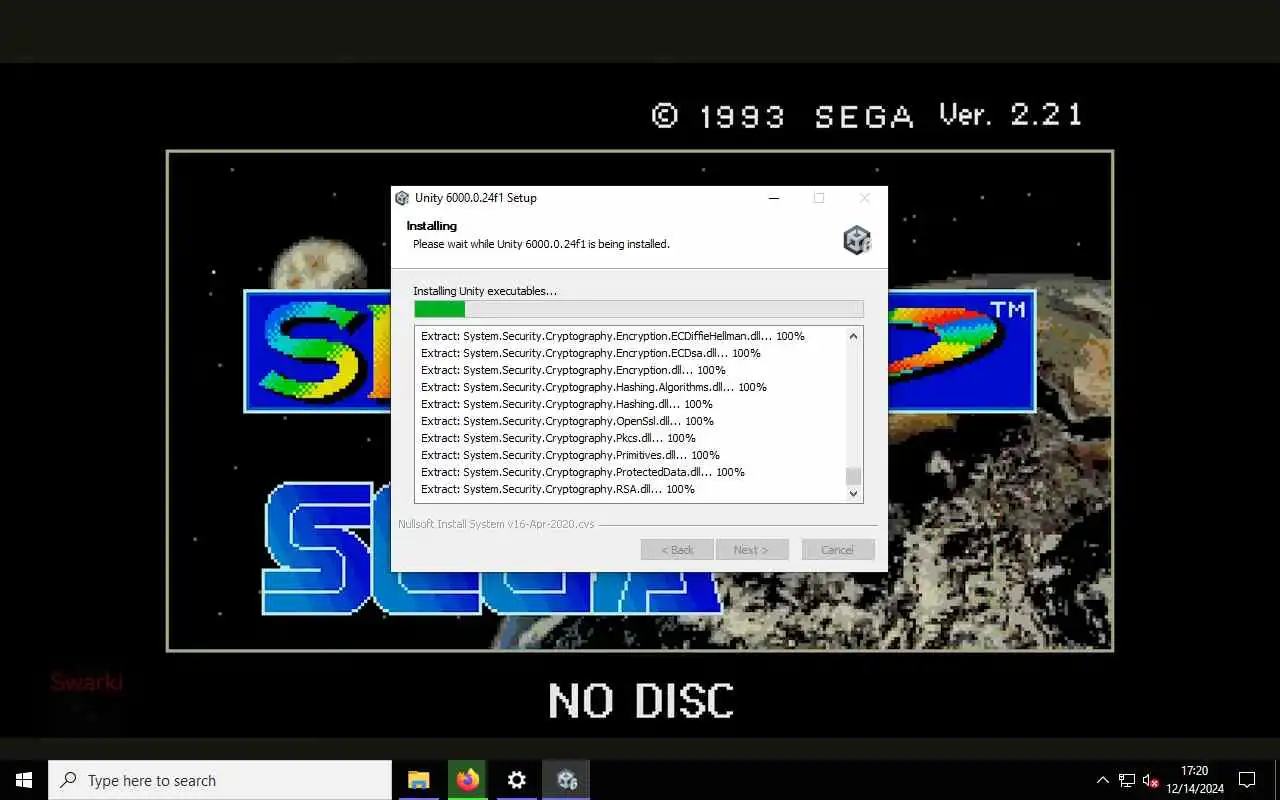Select the ECDiffieHellman.dll extract line

click(x=613, y=336)
